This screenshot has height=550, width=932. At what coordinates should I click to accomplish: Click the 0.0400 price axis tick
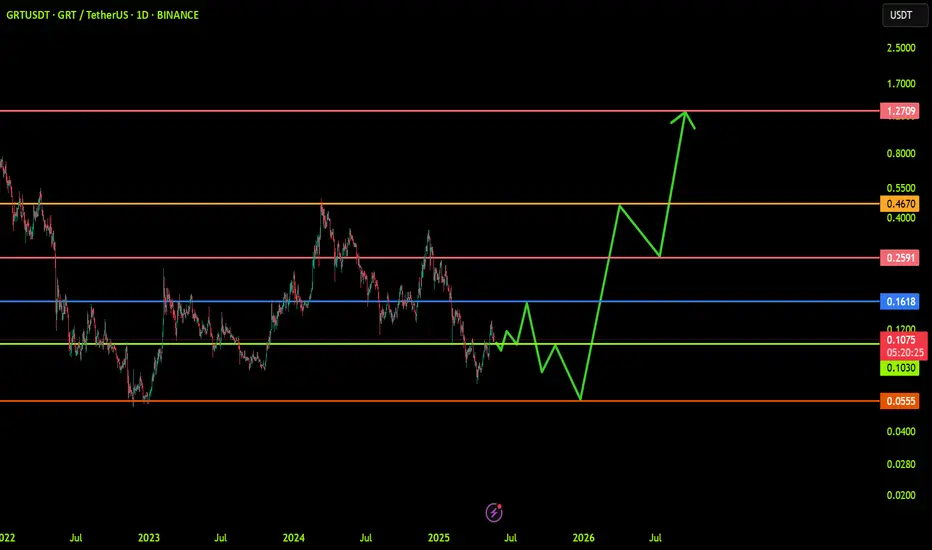[901, 431]
